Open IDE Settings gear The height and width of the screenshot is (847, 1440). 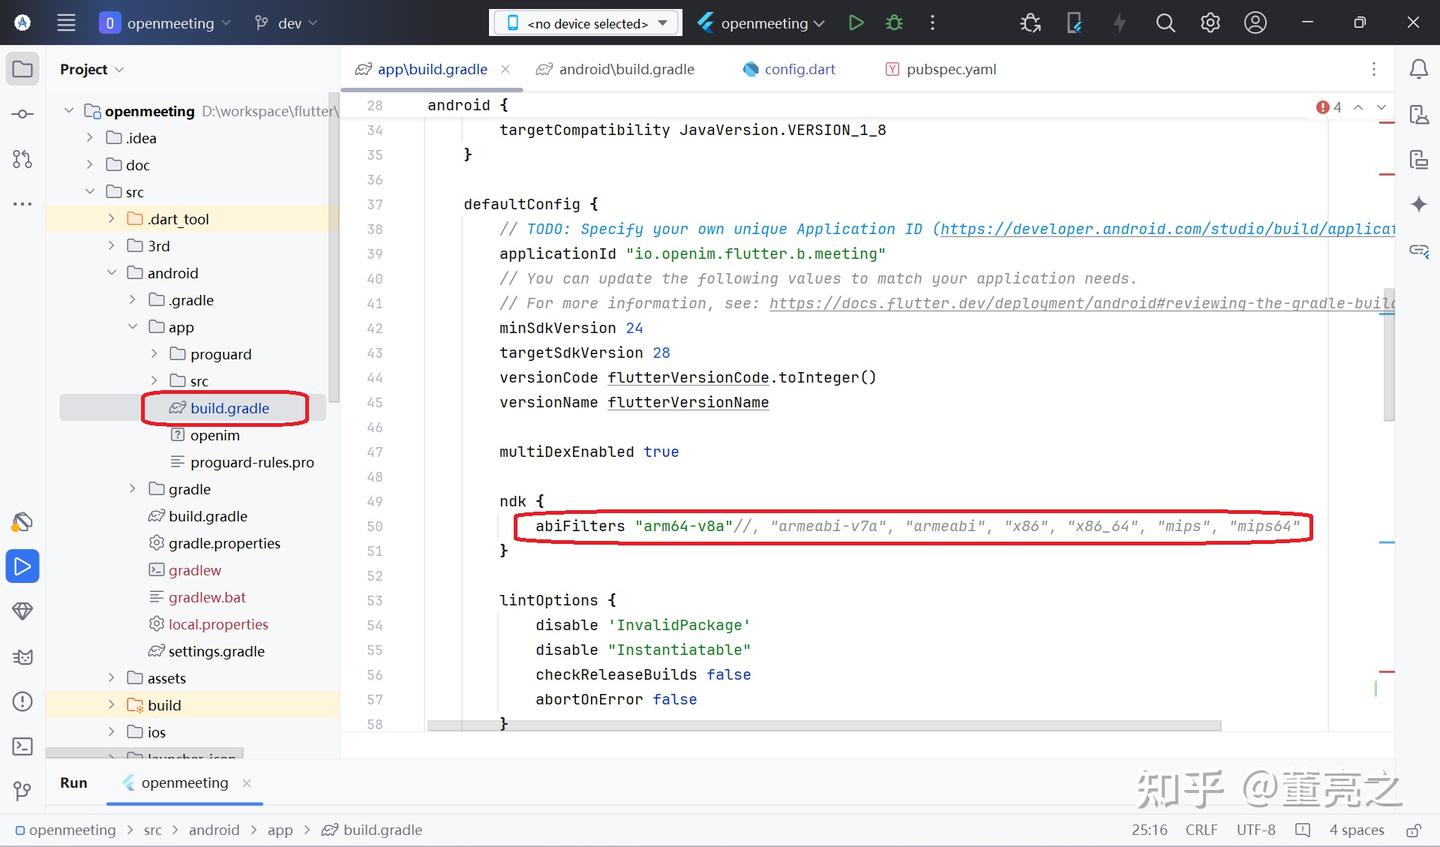pyautogui.click(x=1210, y=22)
